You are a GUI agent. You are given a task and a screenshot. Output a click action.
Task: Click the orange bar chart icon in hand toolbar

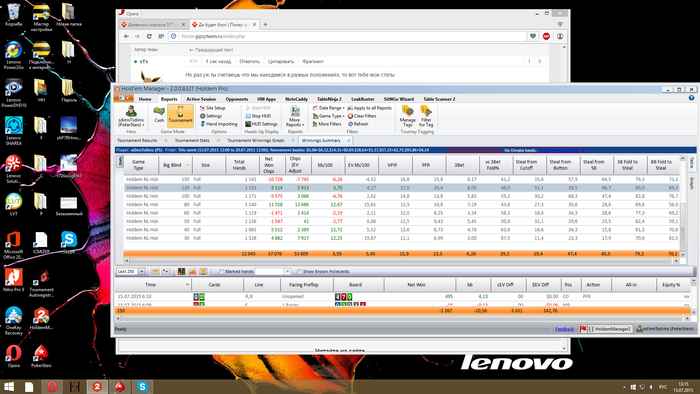tap(192, 271)
